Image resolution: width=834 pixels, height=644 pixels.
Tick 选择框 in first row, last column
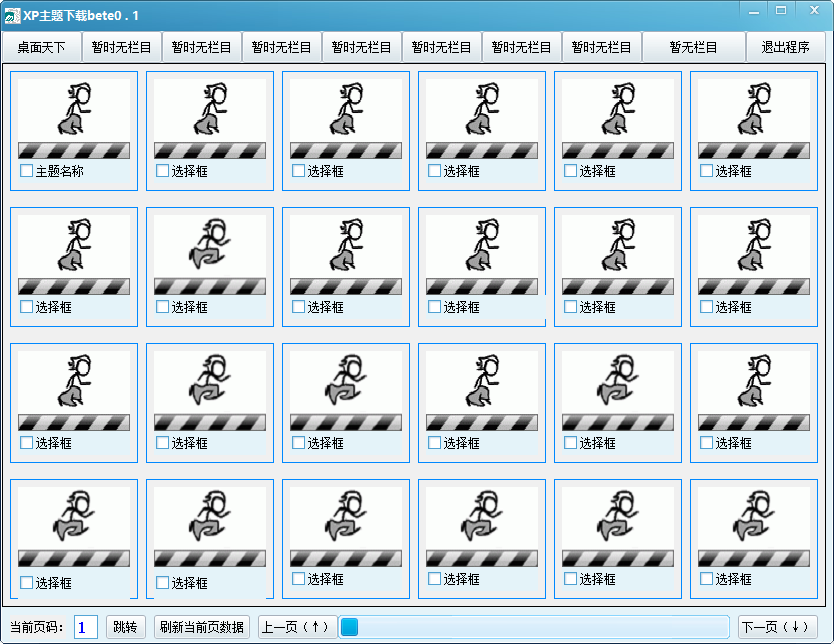(x=706, y=171)
